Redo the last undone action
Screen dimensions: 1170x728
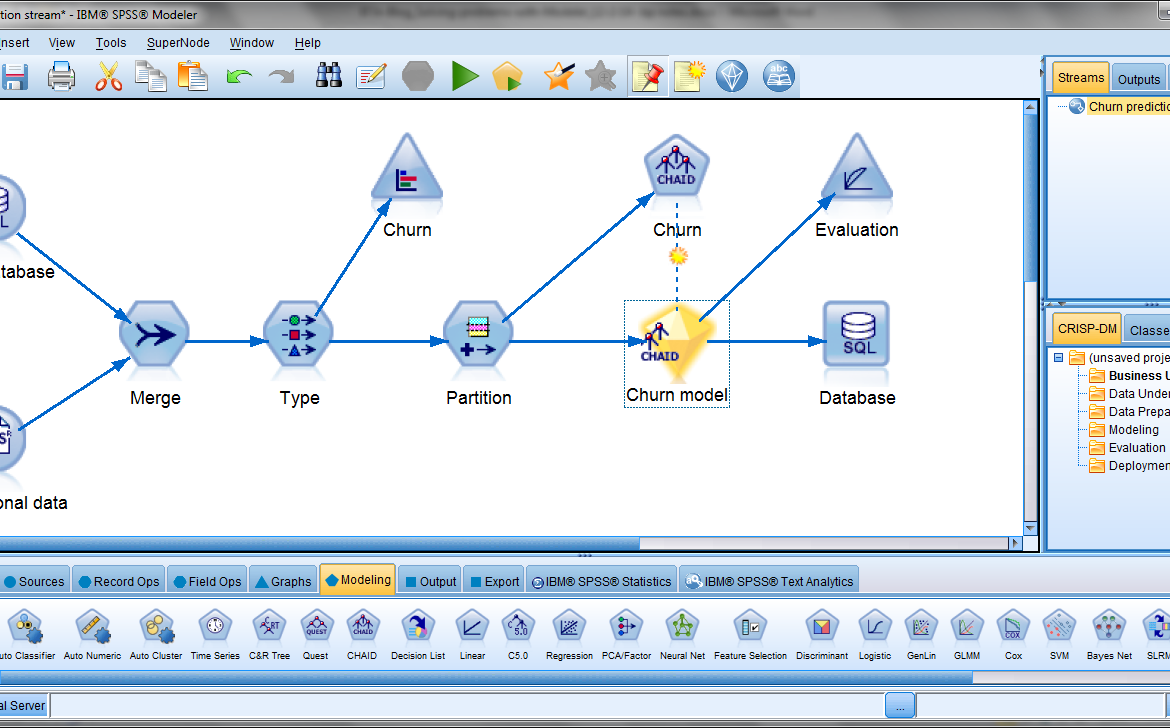[x=281, y=76]
